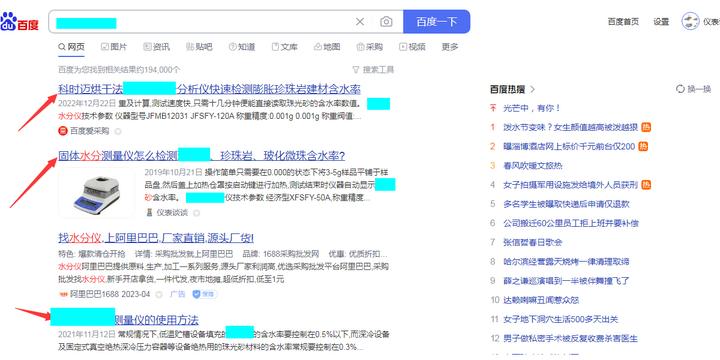Switch to 资讯 tab

coord(157,47)
